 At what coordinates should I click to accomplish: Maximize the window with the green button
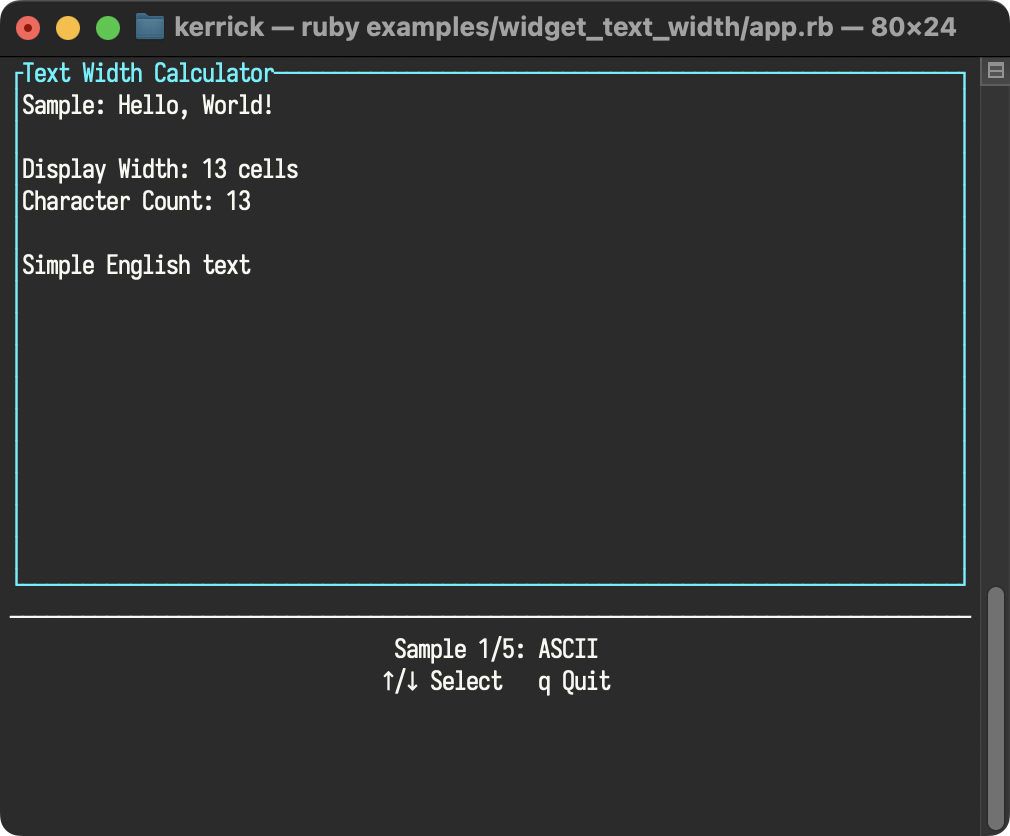pos(108,28)
